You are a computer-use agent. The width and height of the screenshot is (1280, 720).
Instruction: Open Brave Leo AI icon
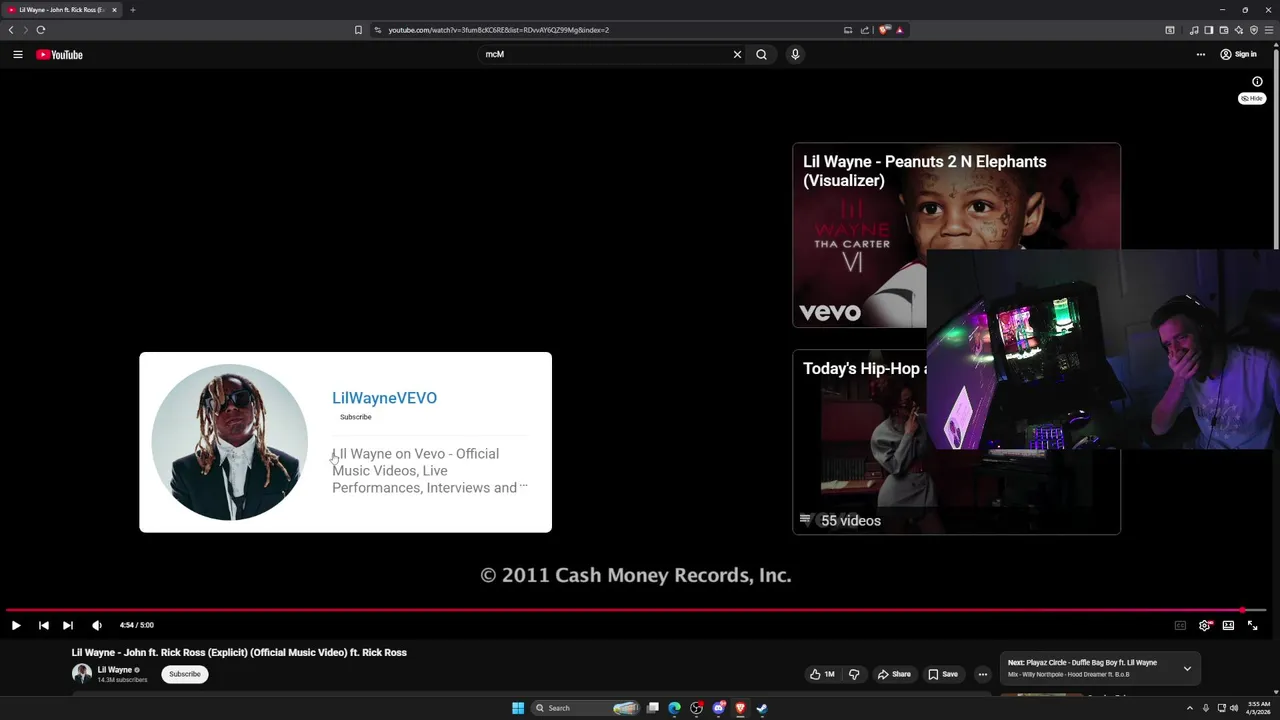tap(1238, 30)
